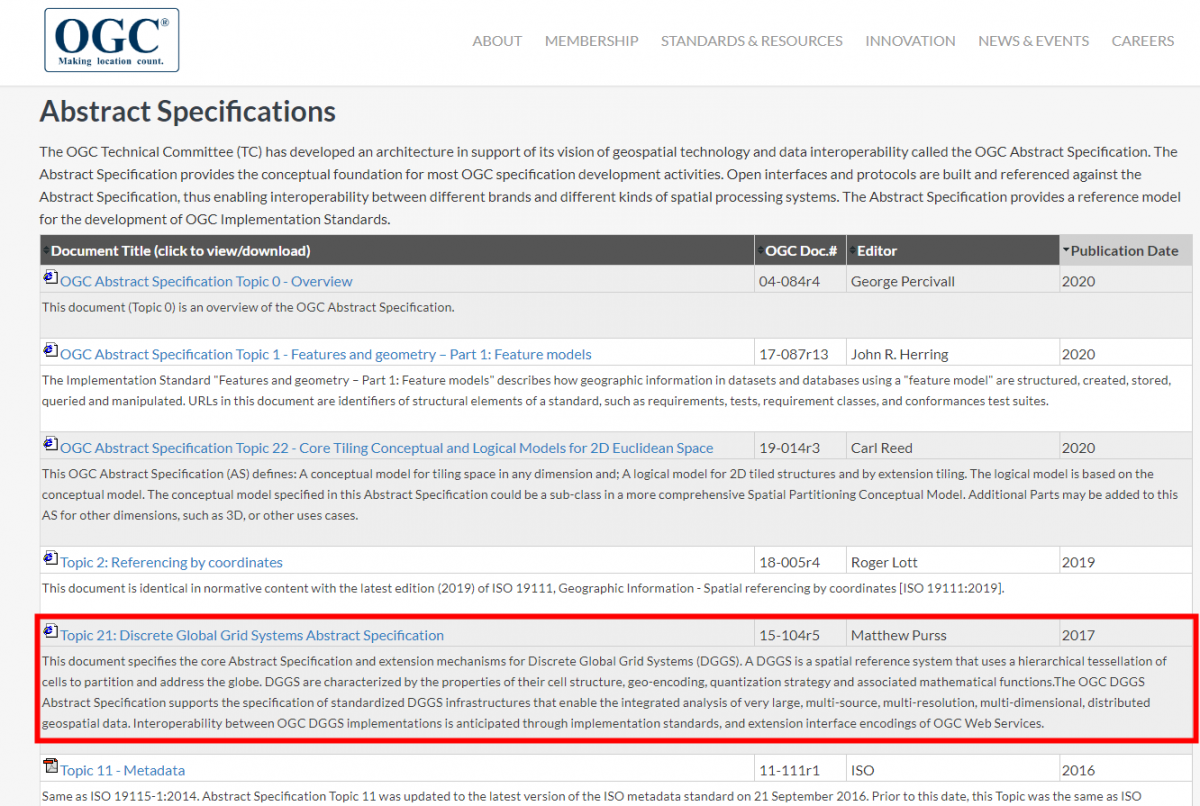Screen dimensions: 1200x806
Task: Click the document icon beside Topic 2 Referencing
Action: pos(50,559)
